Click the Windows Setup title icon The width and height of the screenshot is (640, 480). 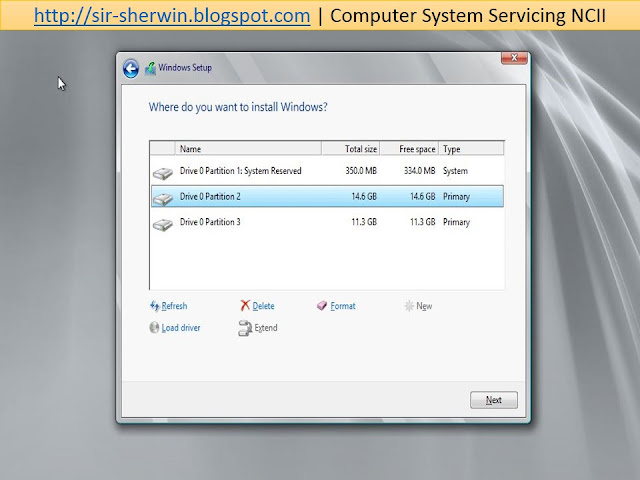tap(150, 69)
